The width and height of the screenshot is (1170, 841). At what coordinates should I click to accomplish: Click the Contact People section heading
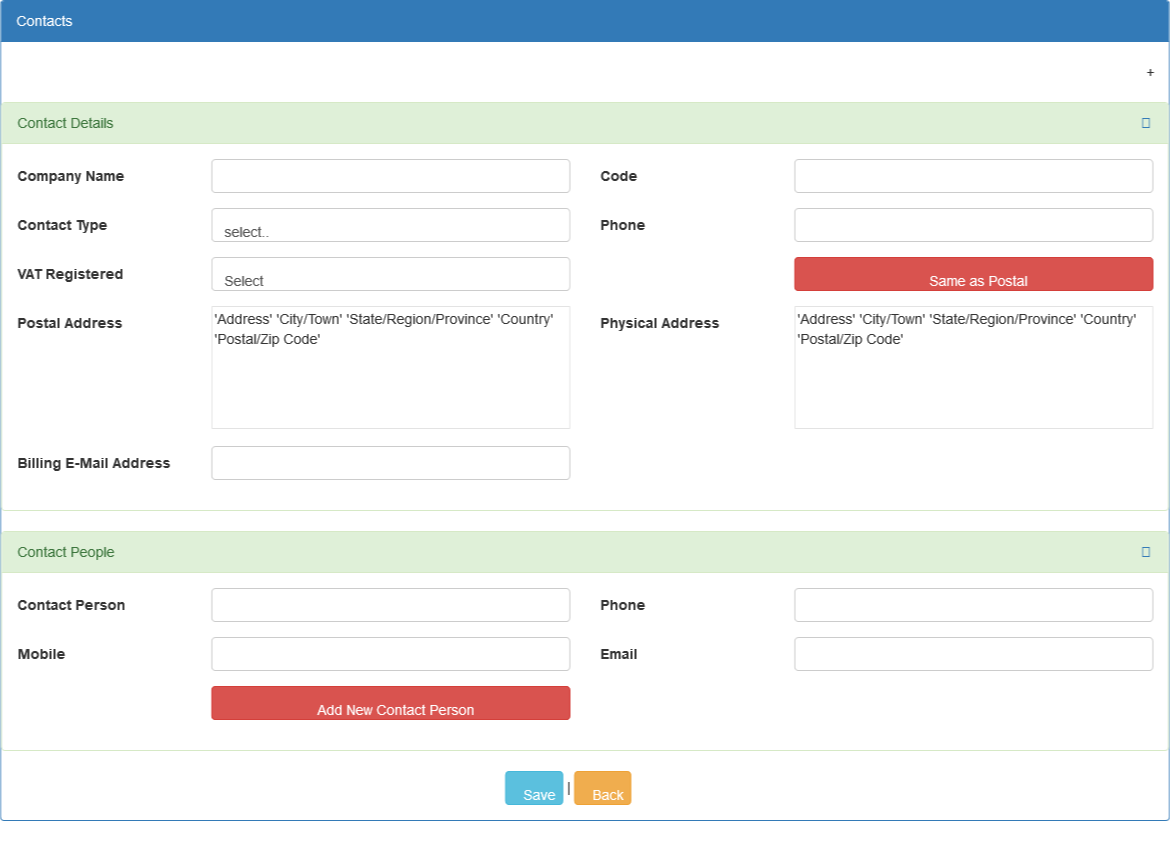click(66, 552)
